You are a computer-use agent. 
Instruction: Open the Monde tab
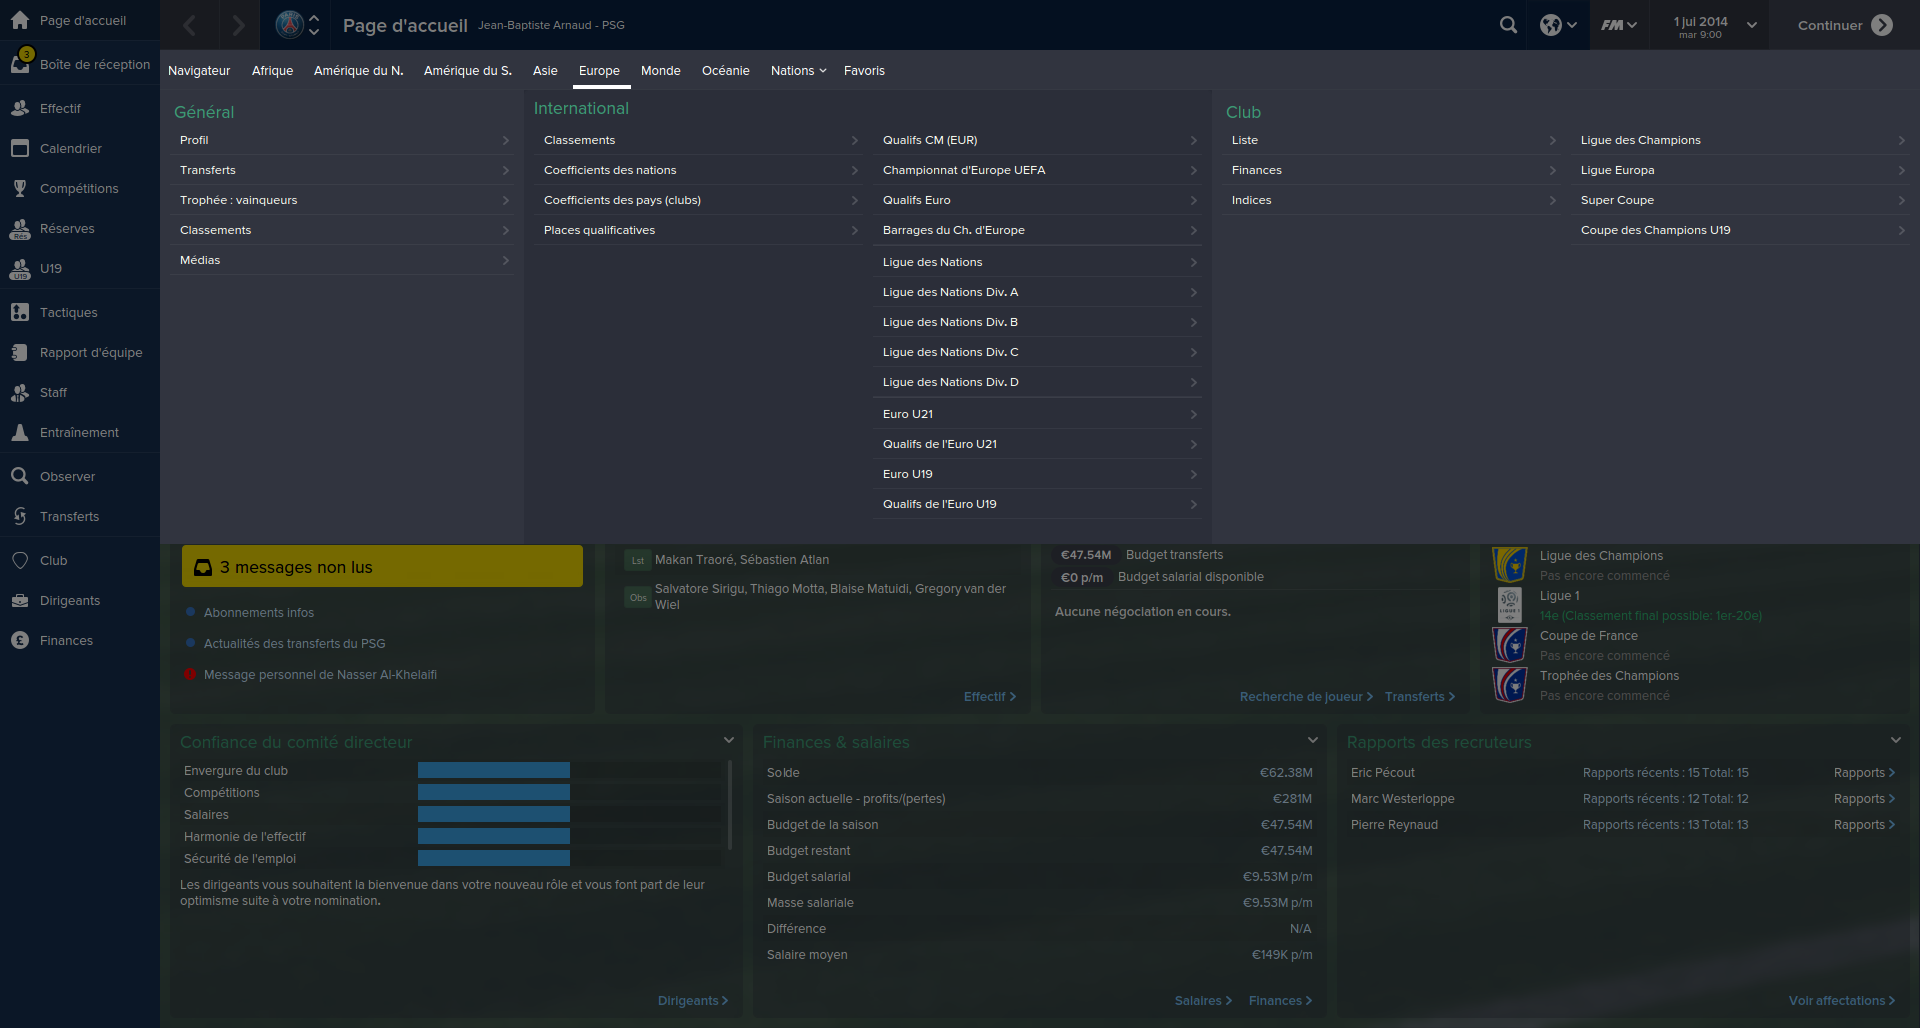tap(660, 70)
